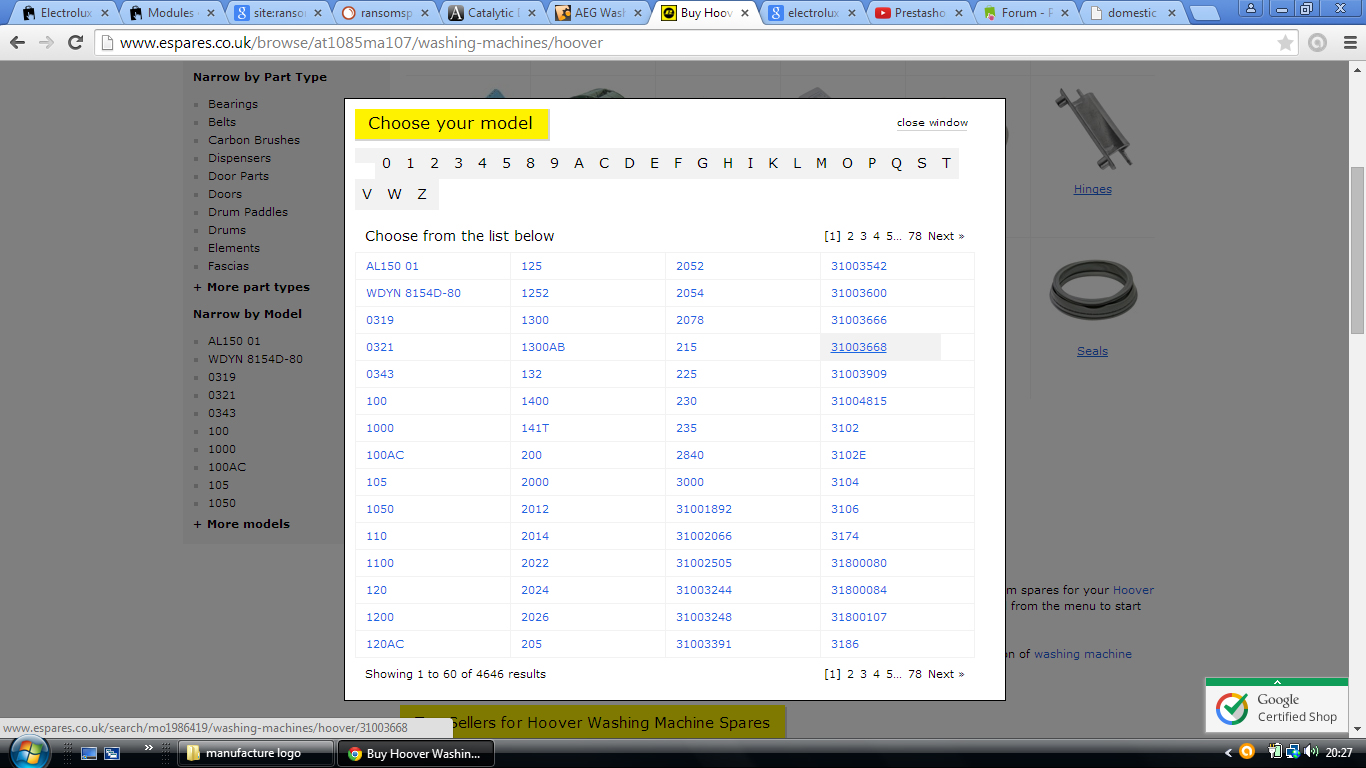Open the Hinges link on background page
This screenshot has height=768, width=1366.
click(x=1093, y=189)
